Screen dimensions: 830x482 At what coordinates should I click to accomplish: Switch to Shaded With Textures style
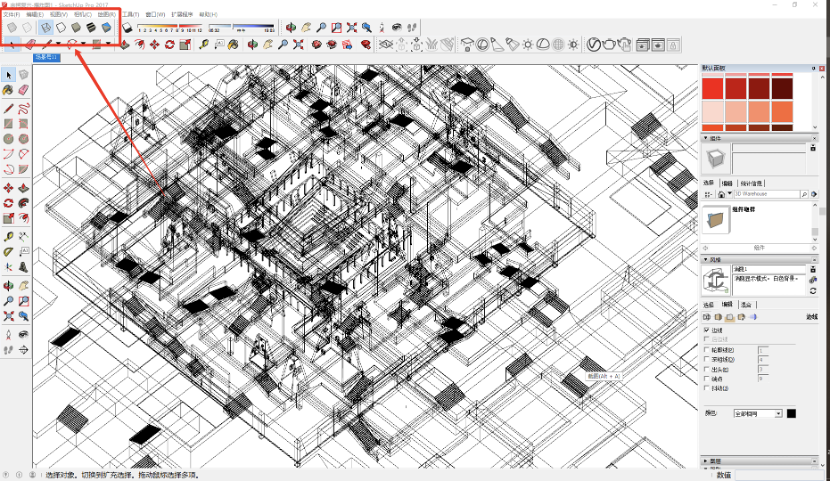(91, 27)
